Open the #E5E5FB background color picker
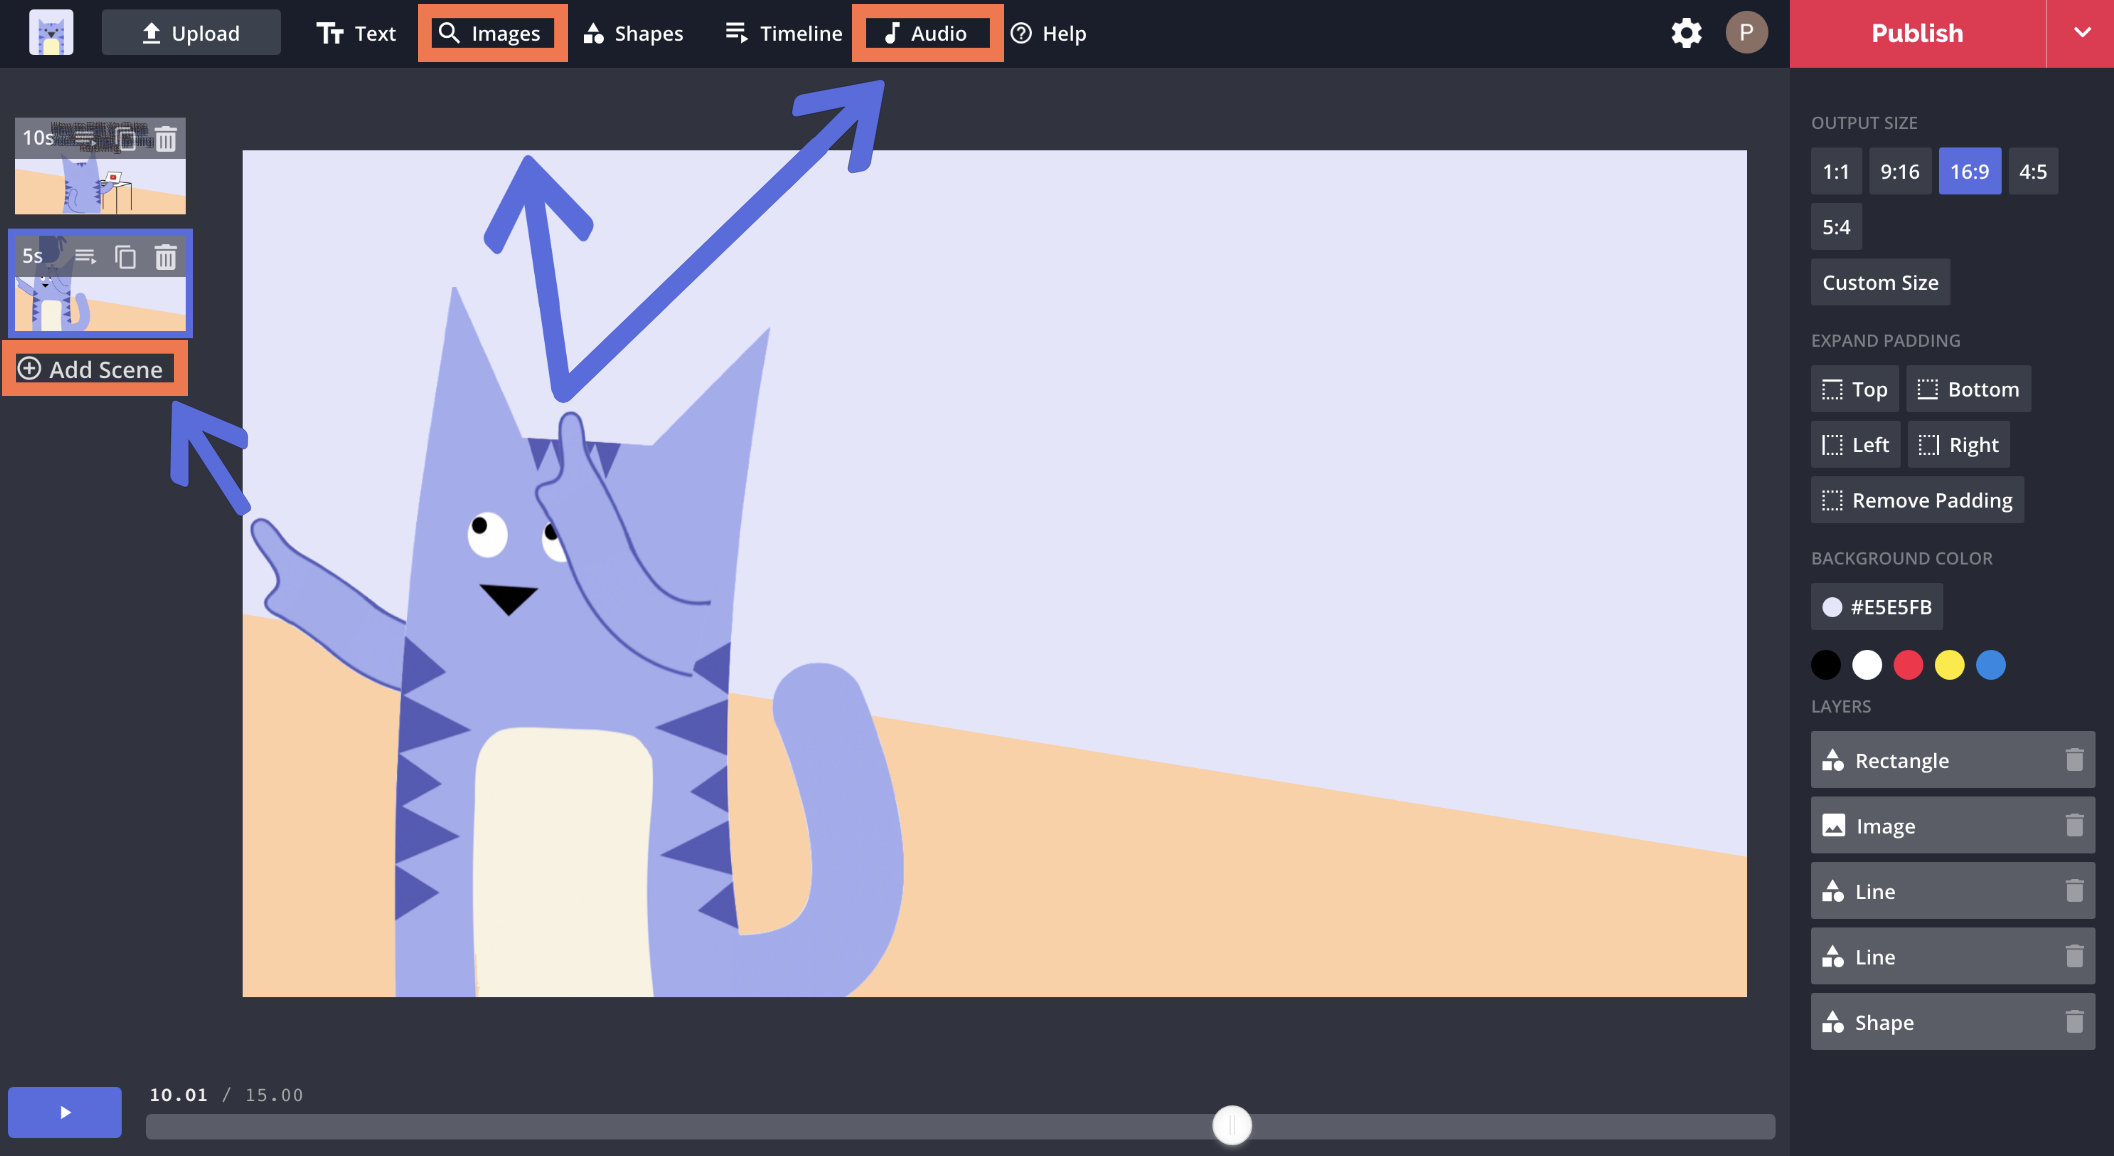This screenshot has width=2114, height=1156. 1876,607
